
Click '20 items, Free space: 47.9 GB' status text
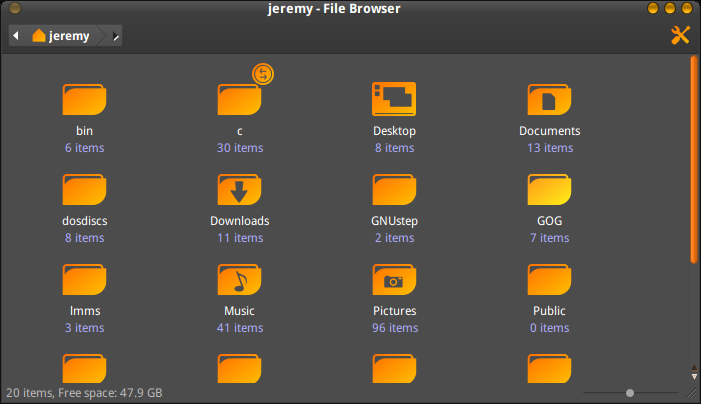84,393
